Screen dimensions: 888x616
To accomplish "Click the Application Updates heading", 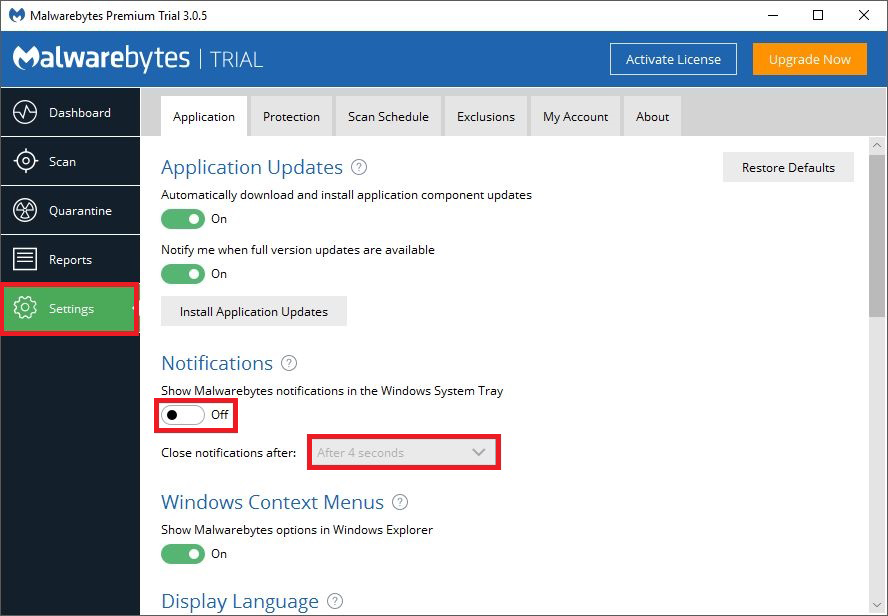I will pos(252,168).
